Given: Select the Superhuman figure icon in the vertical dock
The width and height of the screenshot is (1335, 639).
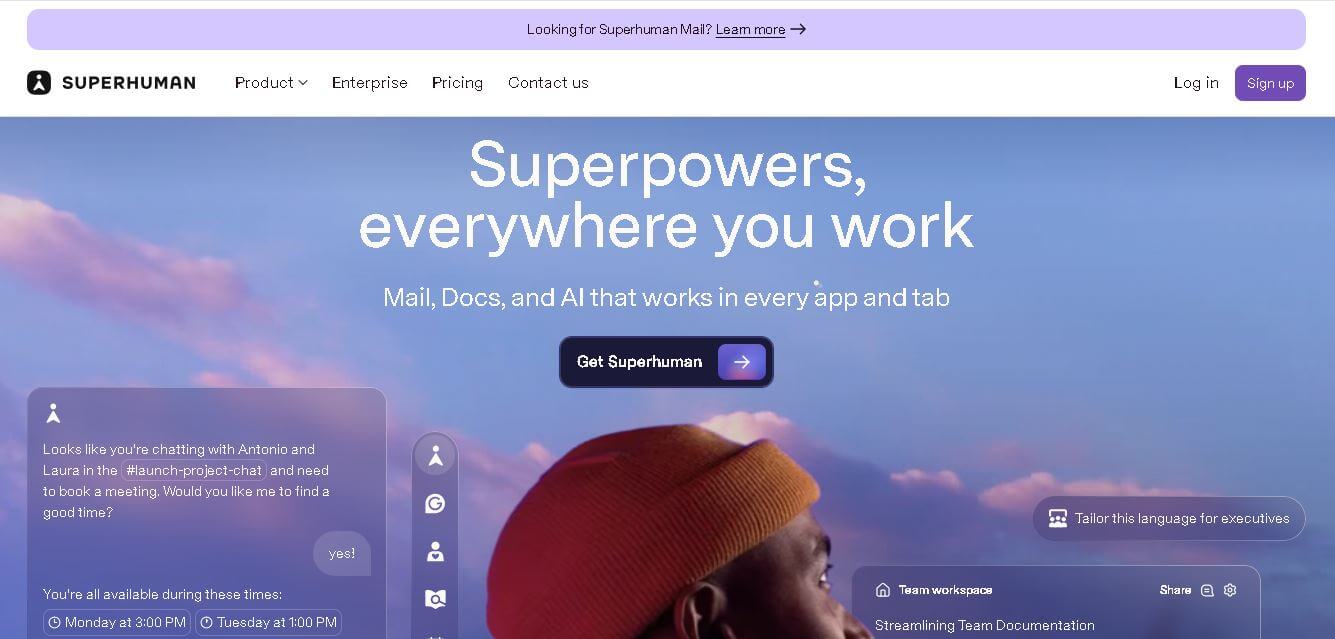Looking at the screenshot, I should click(435, 456).
